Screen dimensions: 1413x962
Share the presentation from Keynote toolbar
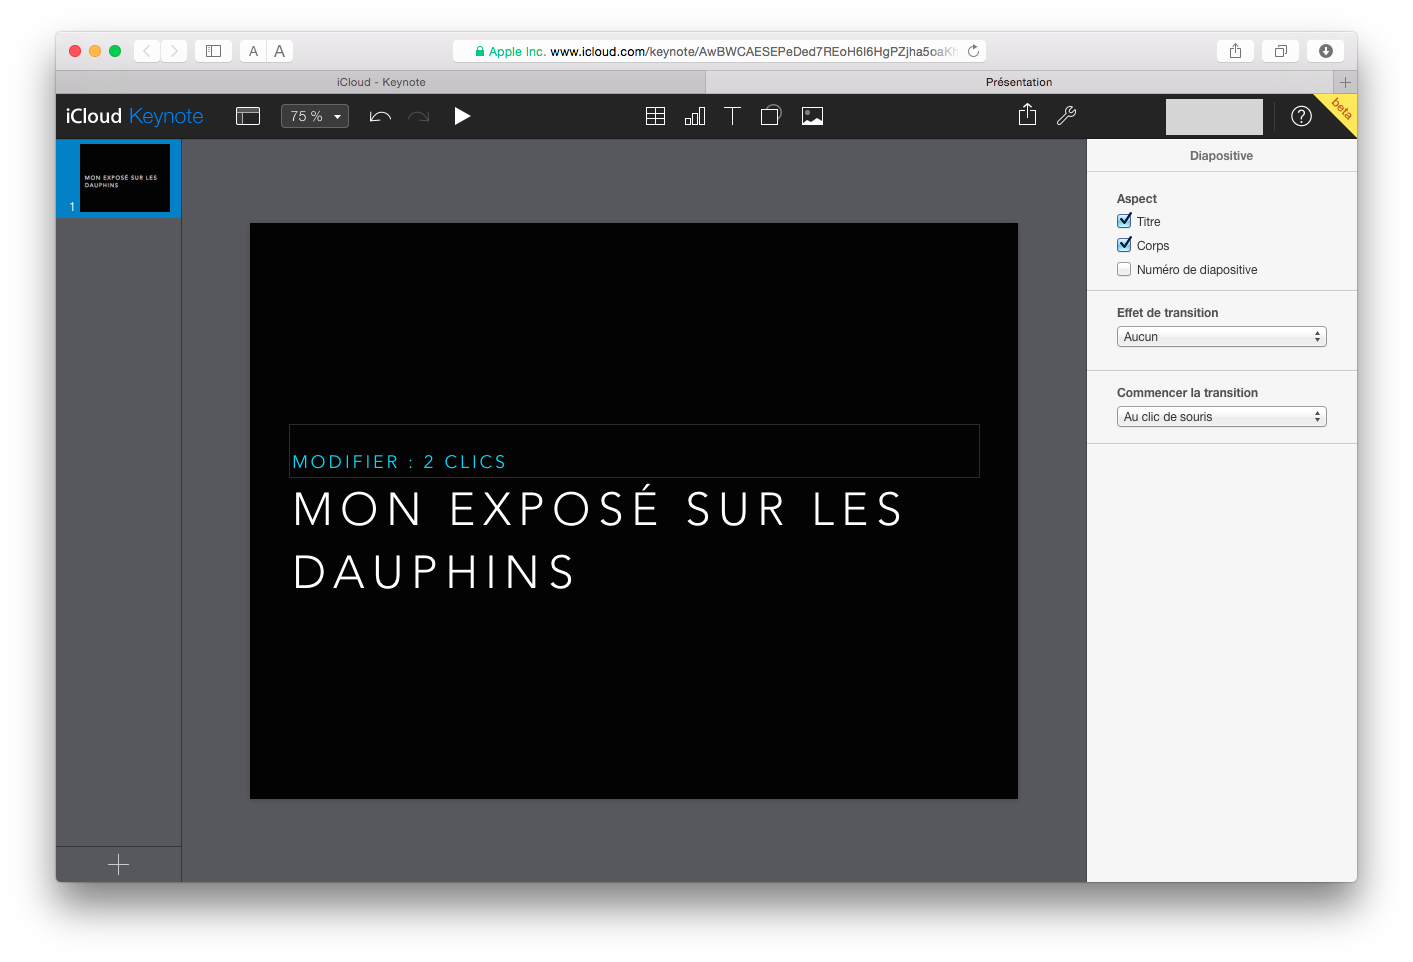point(1027,116)
